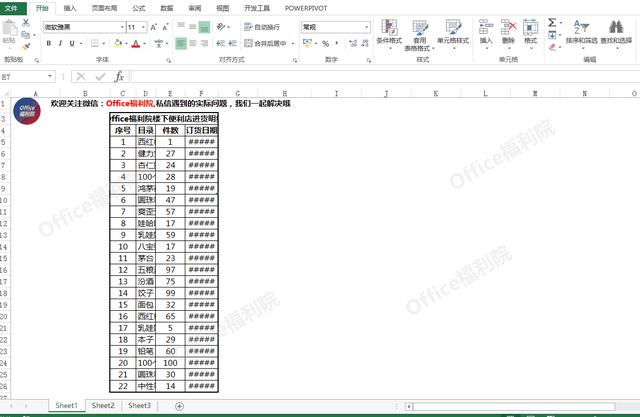Switch to Sheet2 worksheet tab
640x417 pixels.
pos(103,406)
